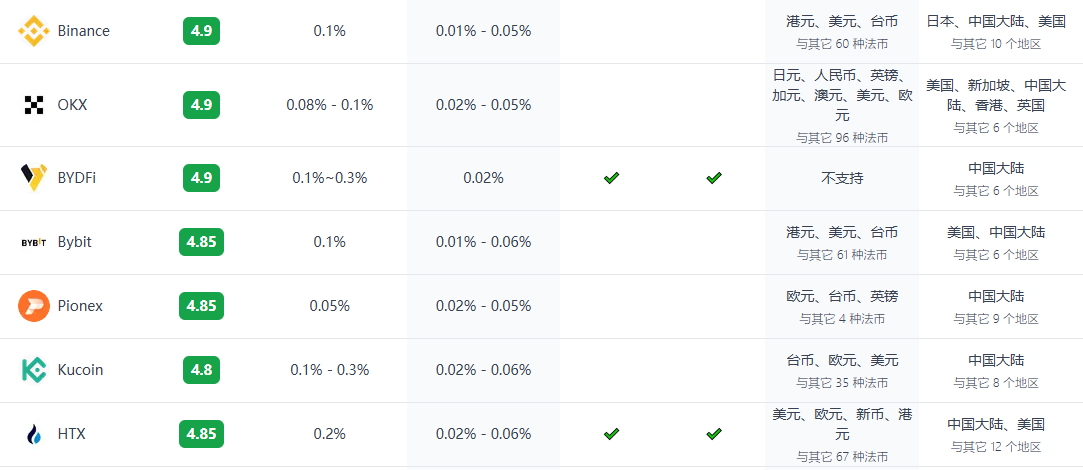Expand Binance's "与其它 60 种法币" text
This screenshot has height=470, width=1083.
click(842, 44)
